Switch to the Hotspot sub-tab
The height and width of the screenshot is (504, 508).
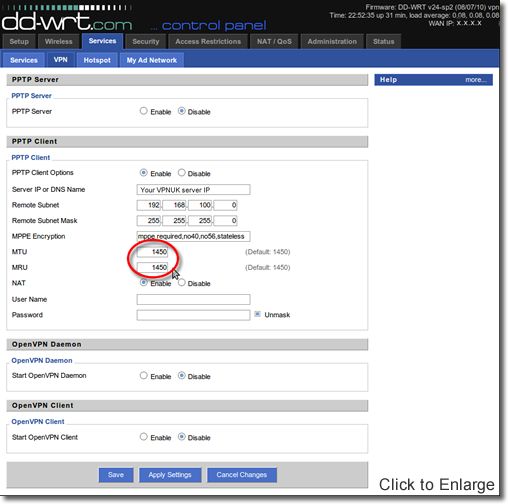click(97, 60)
